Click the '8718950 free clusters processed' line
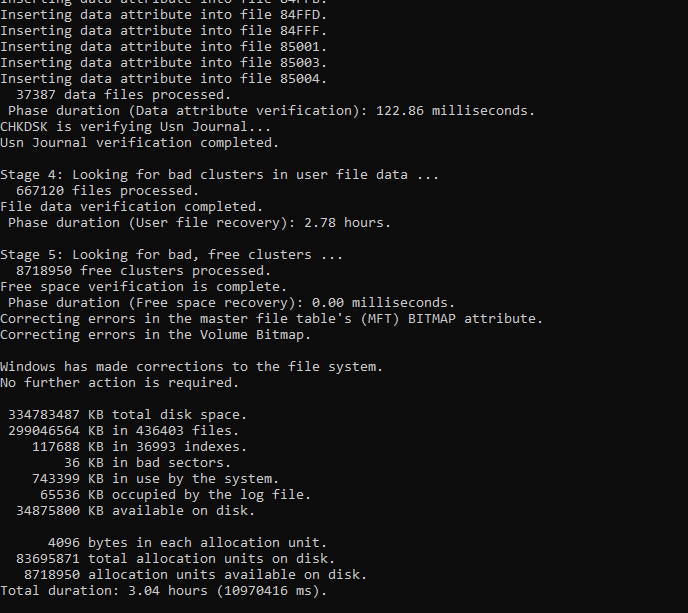Screen dimensions: 688x613 [143, 271]
